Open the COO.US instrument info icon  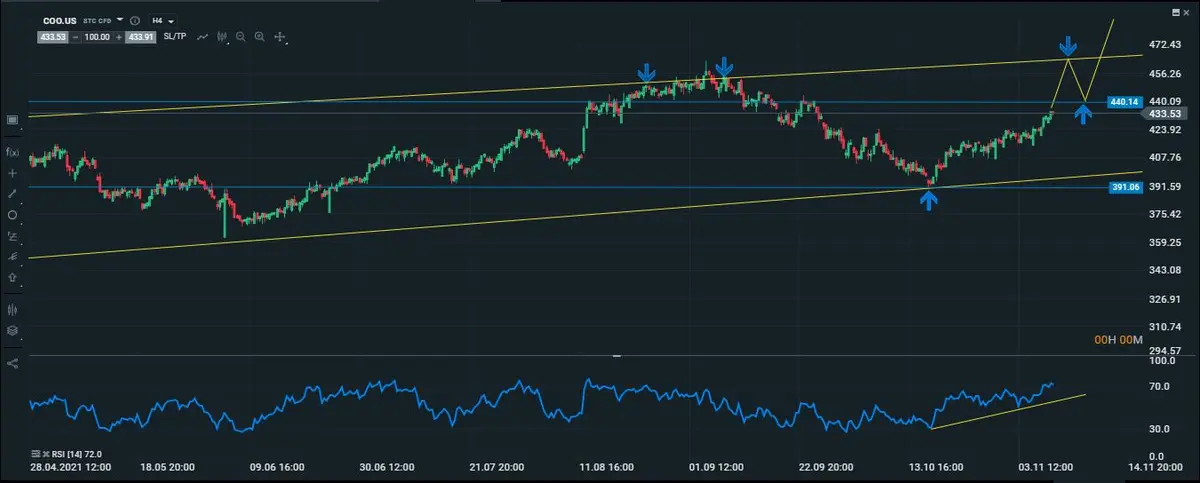[x=135, y=20]
